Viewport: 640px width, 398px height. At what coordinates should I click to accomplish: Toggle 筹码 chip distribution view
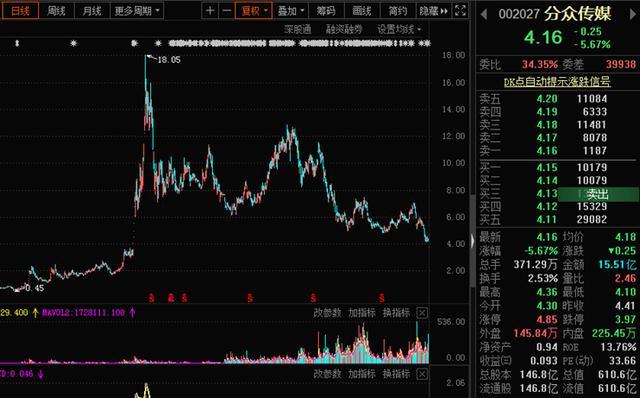tap(326, 11)
